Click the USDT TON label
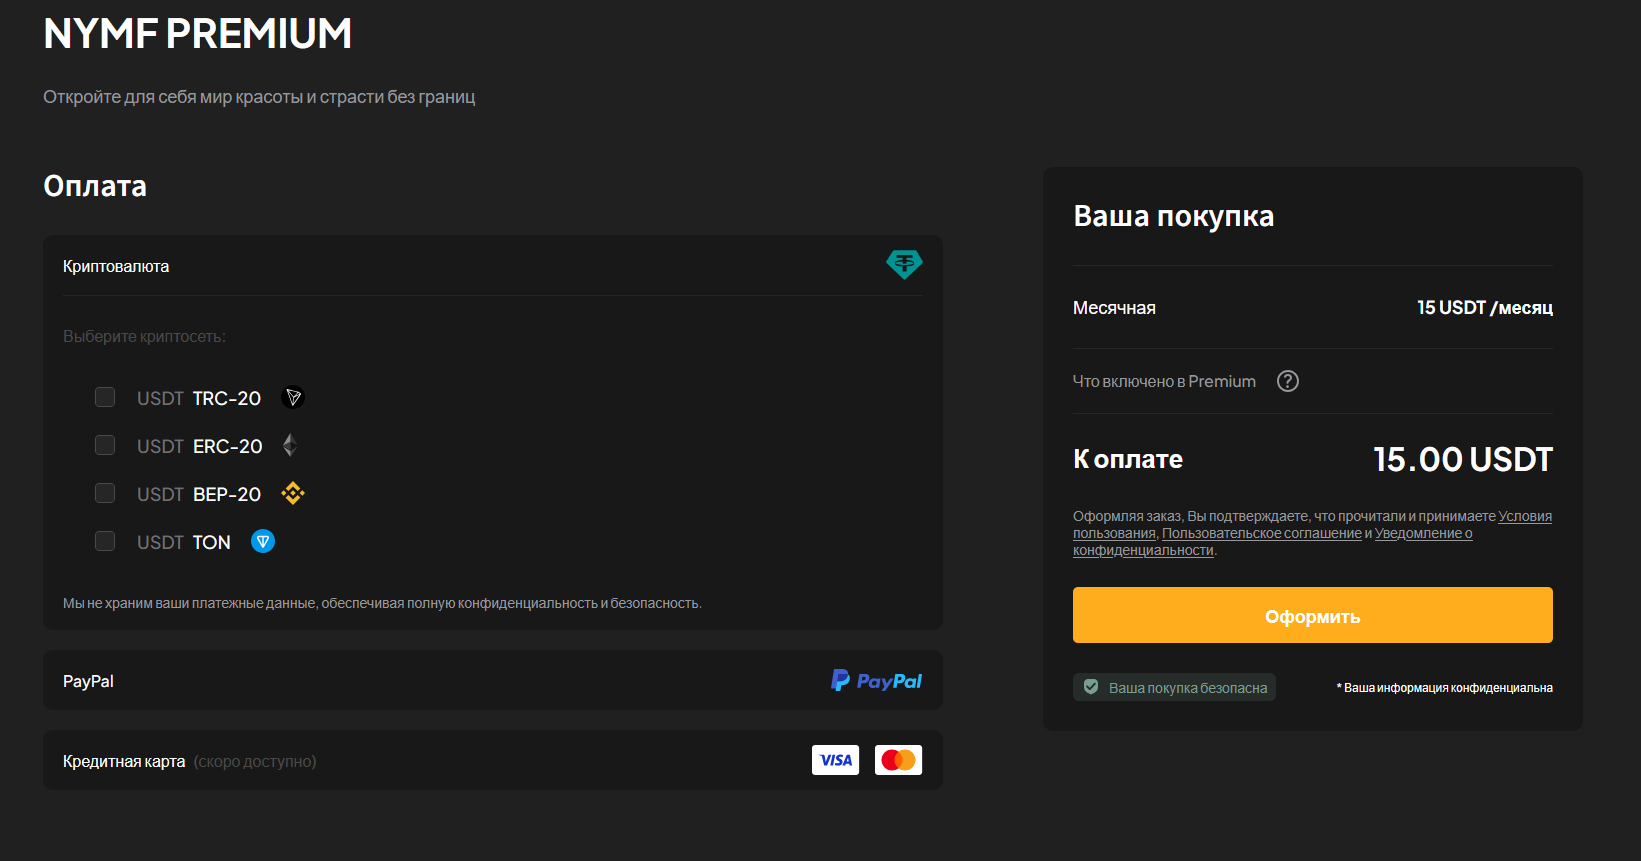This screenshot has height=861, width=1641. (x=184, y=542)
